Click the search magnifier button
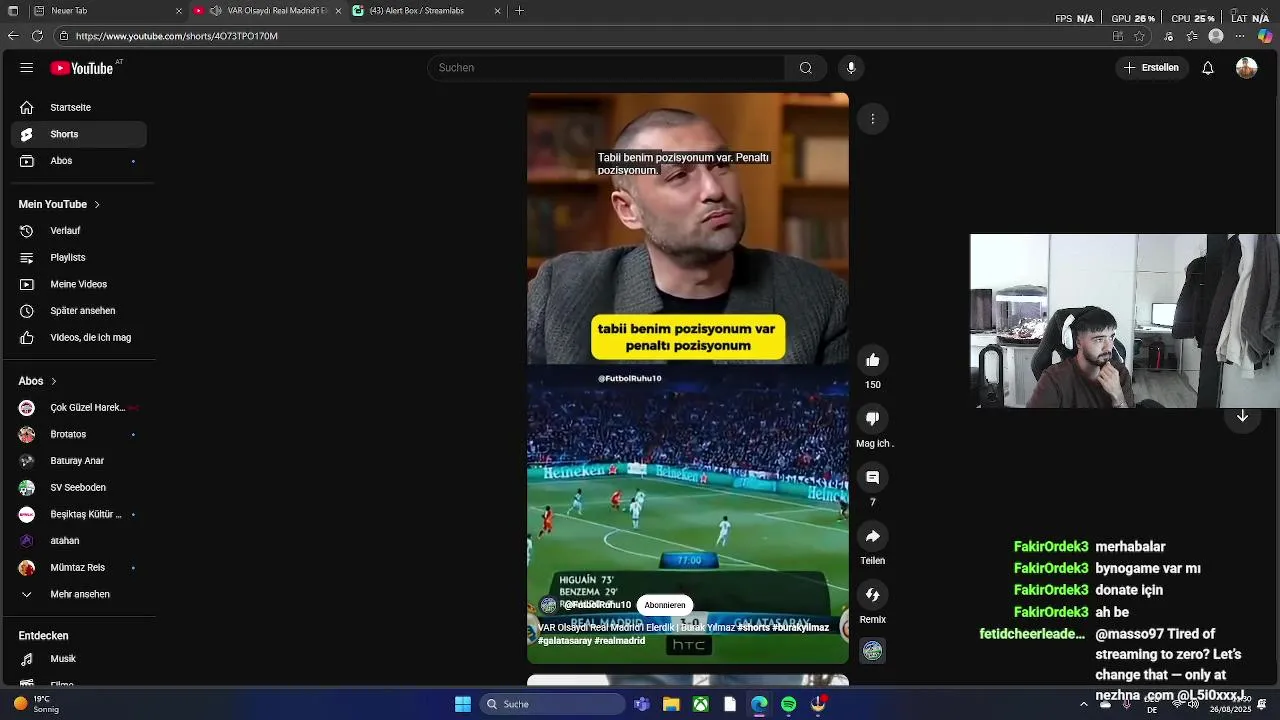 [806, 68]
